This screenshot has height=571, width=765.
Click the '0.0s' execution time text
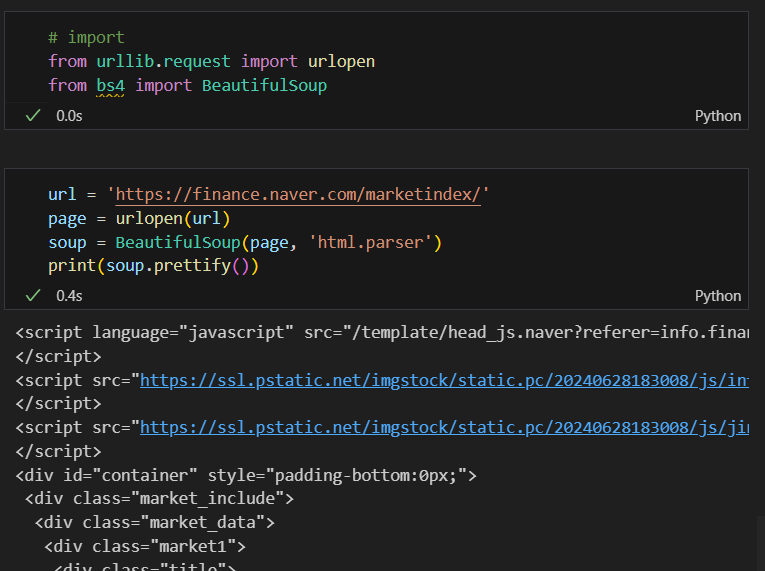tap(69, 116)
